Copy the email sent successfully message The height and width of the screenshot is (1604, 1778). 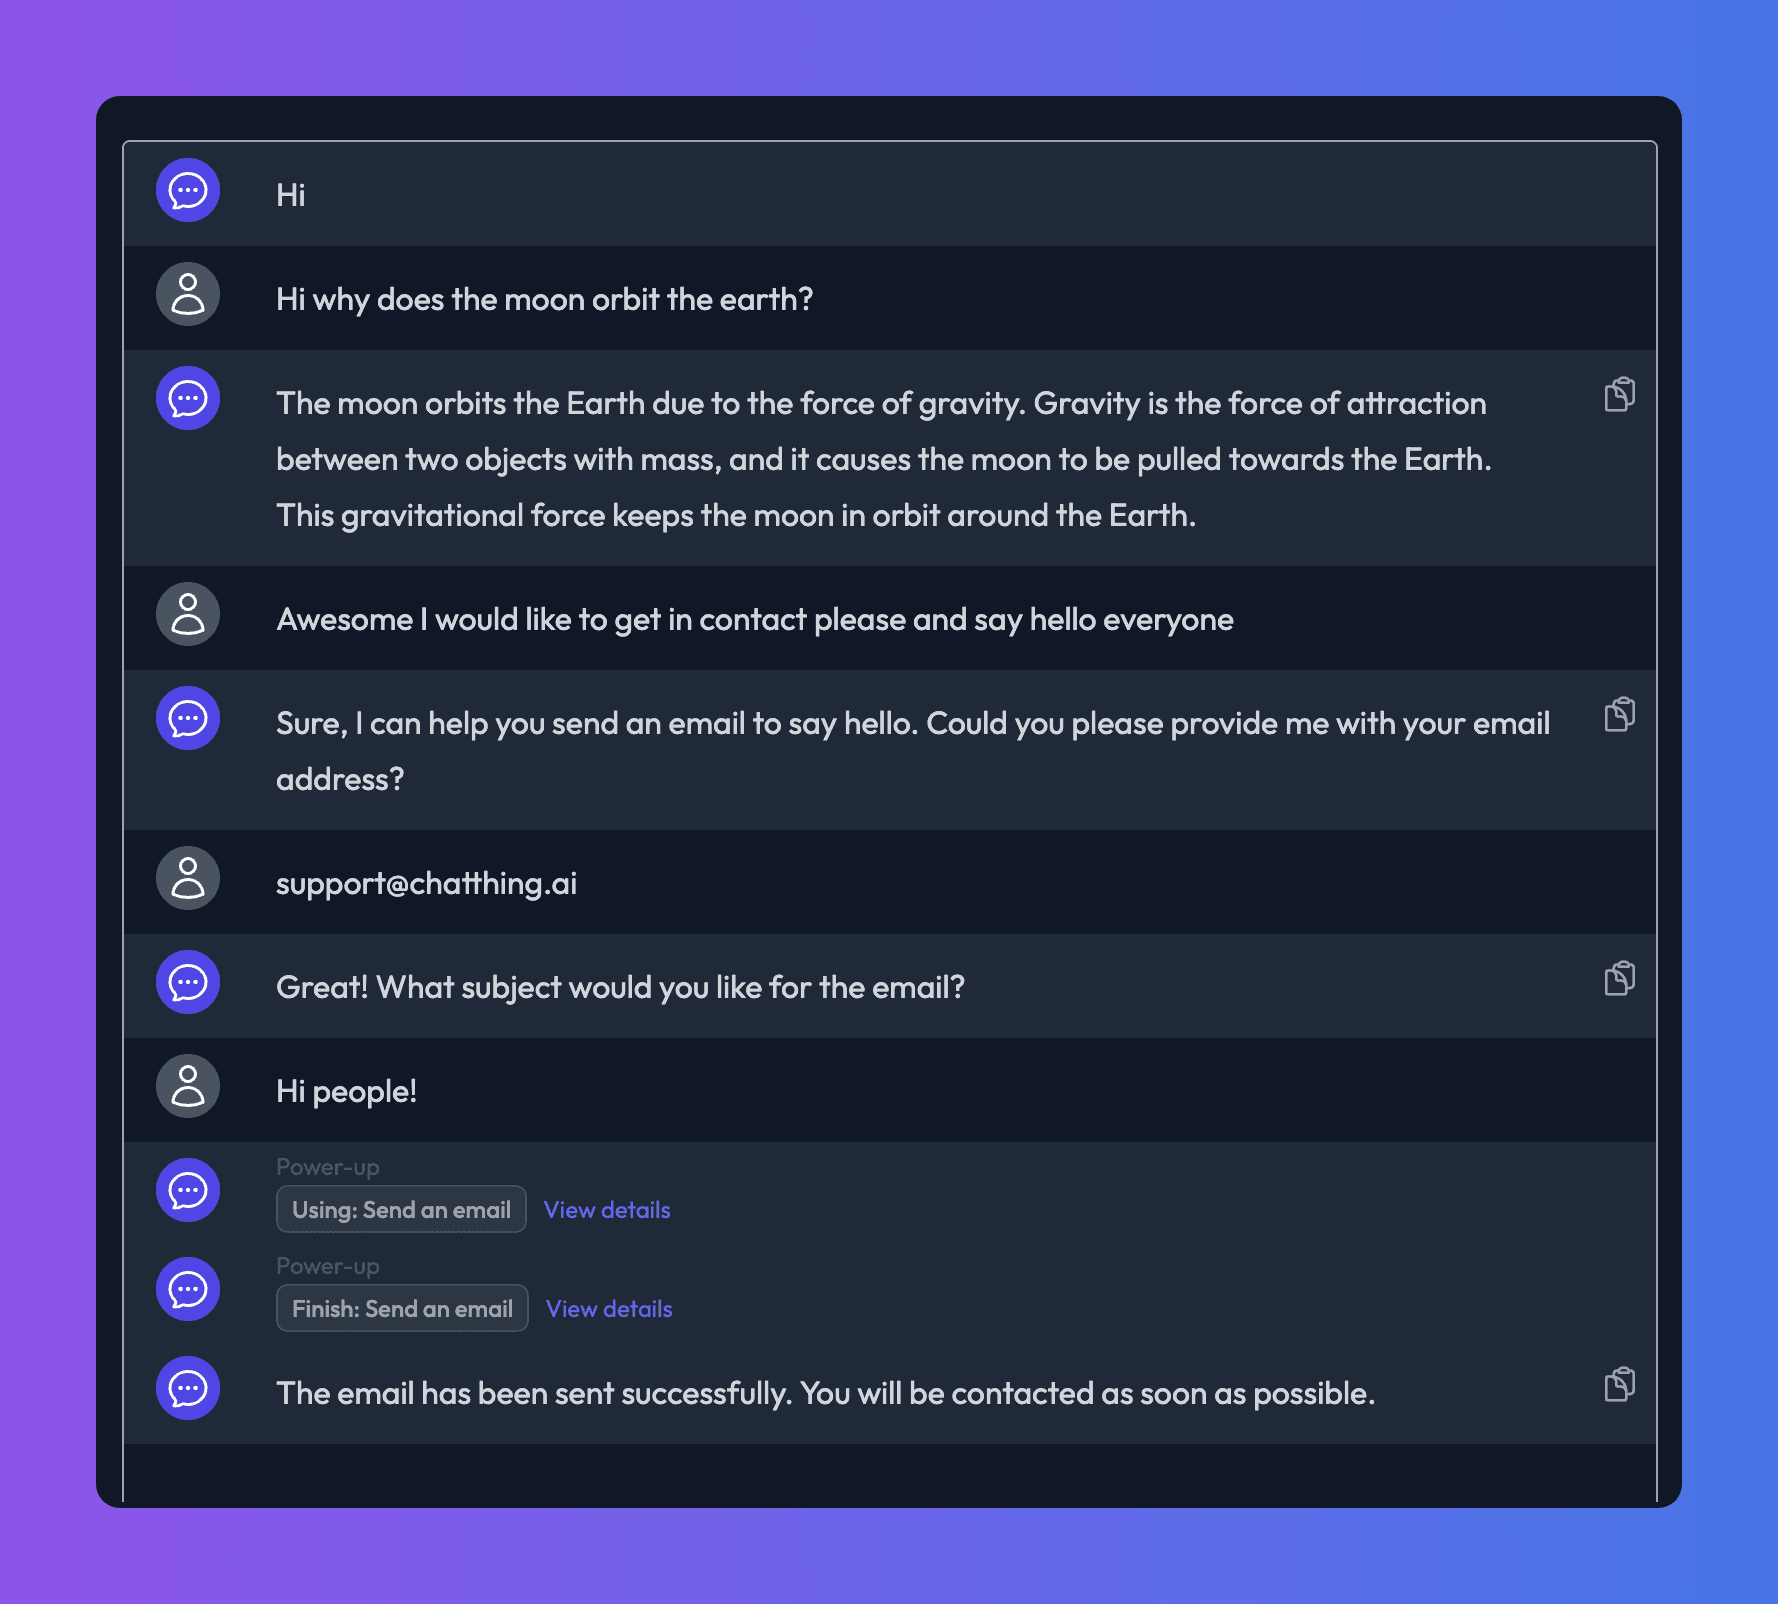coord(1619,1384)
